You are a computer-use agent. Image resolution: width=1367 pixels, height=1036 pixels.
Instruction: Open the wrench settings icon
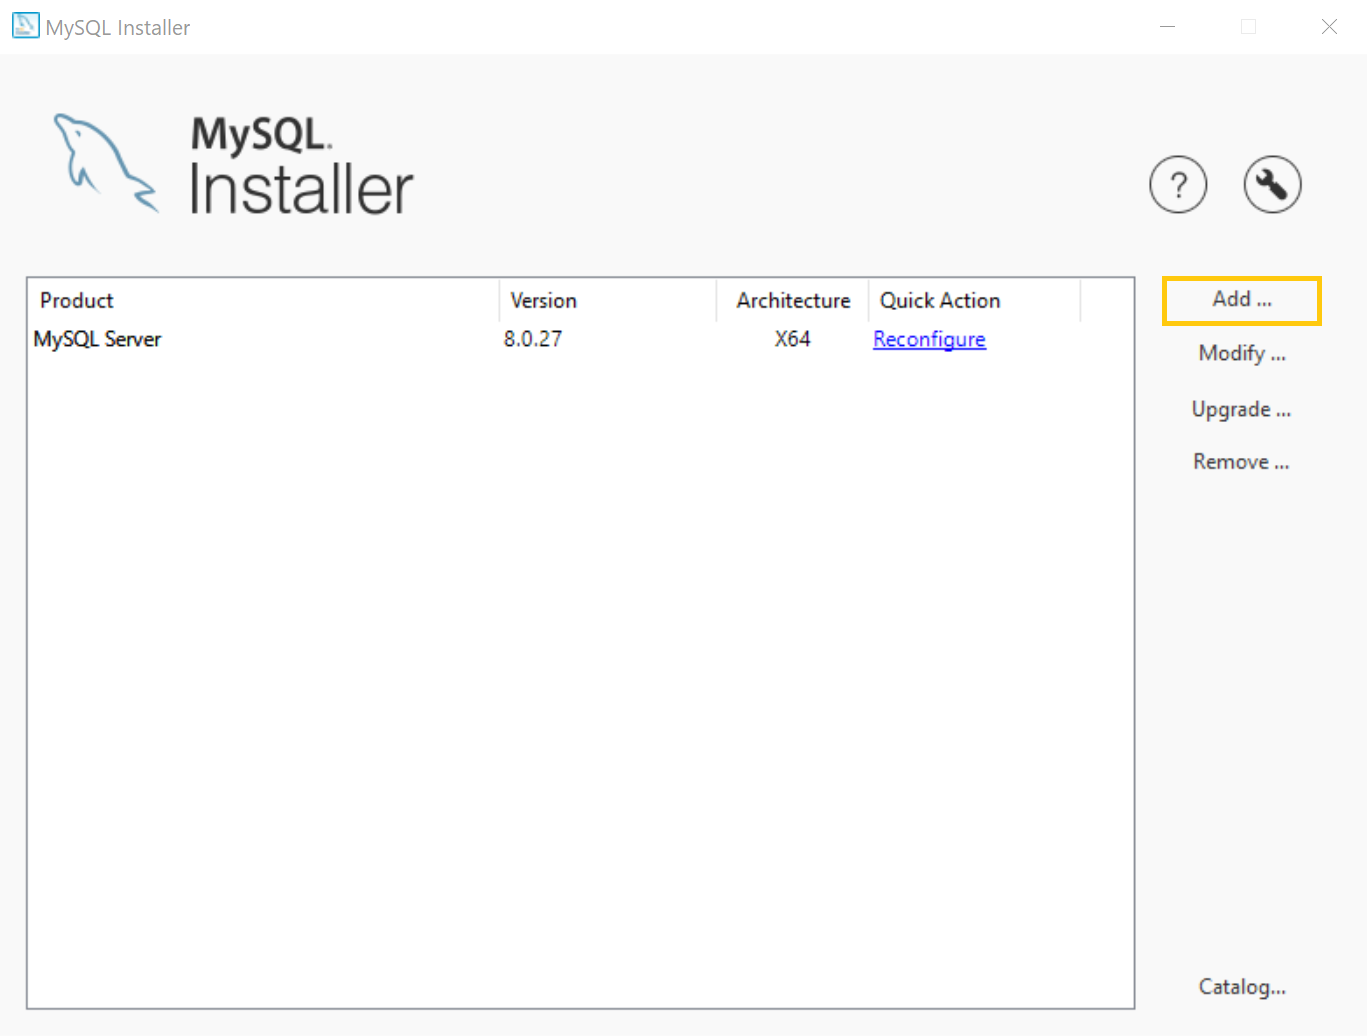pyautogui.click(x=1272, y=185)
